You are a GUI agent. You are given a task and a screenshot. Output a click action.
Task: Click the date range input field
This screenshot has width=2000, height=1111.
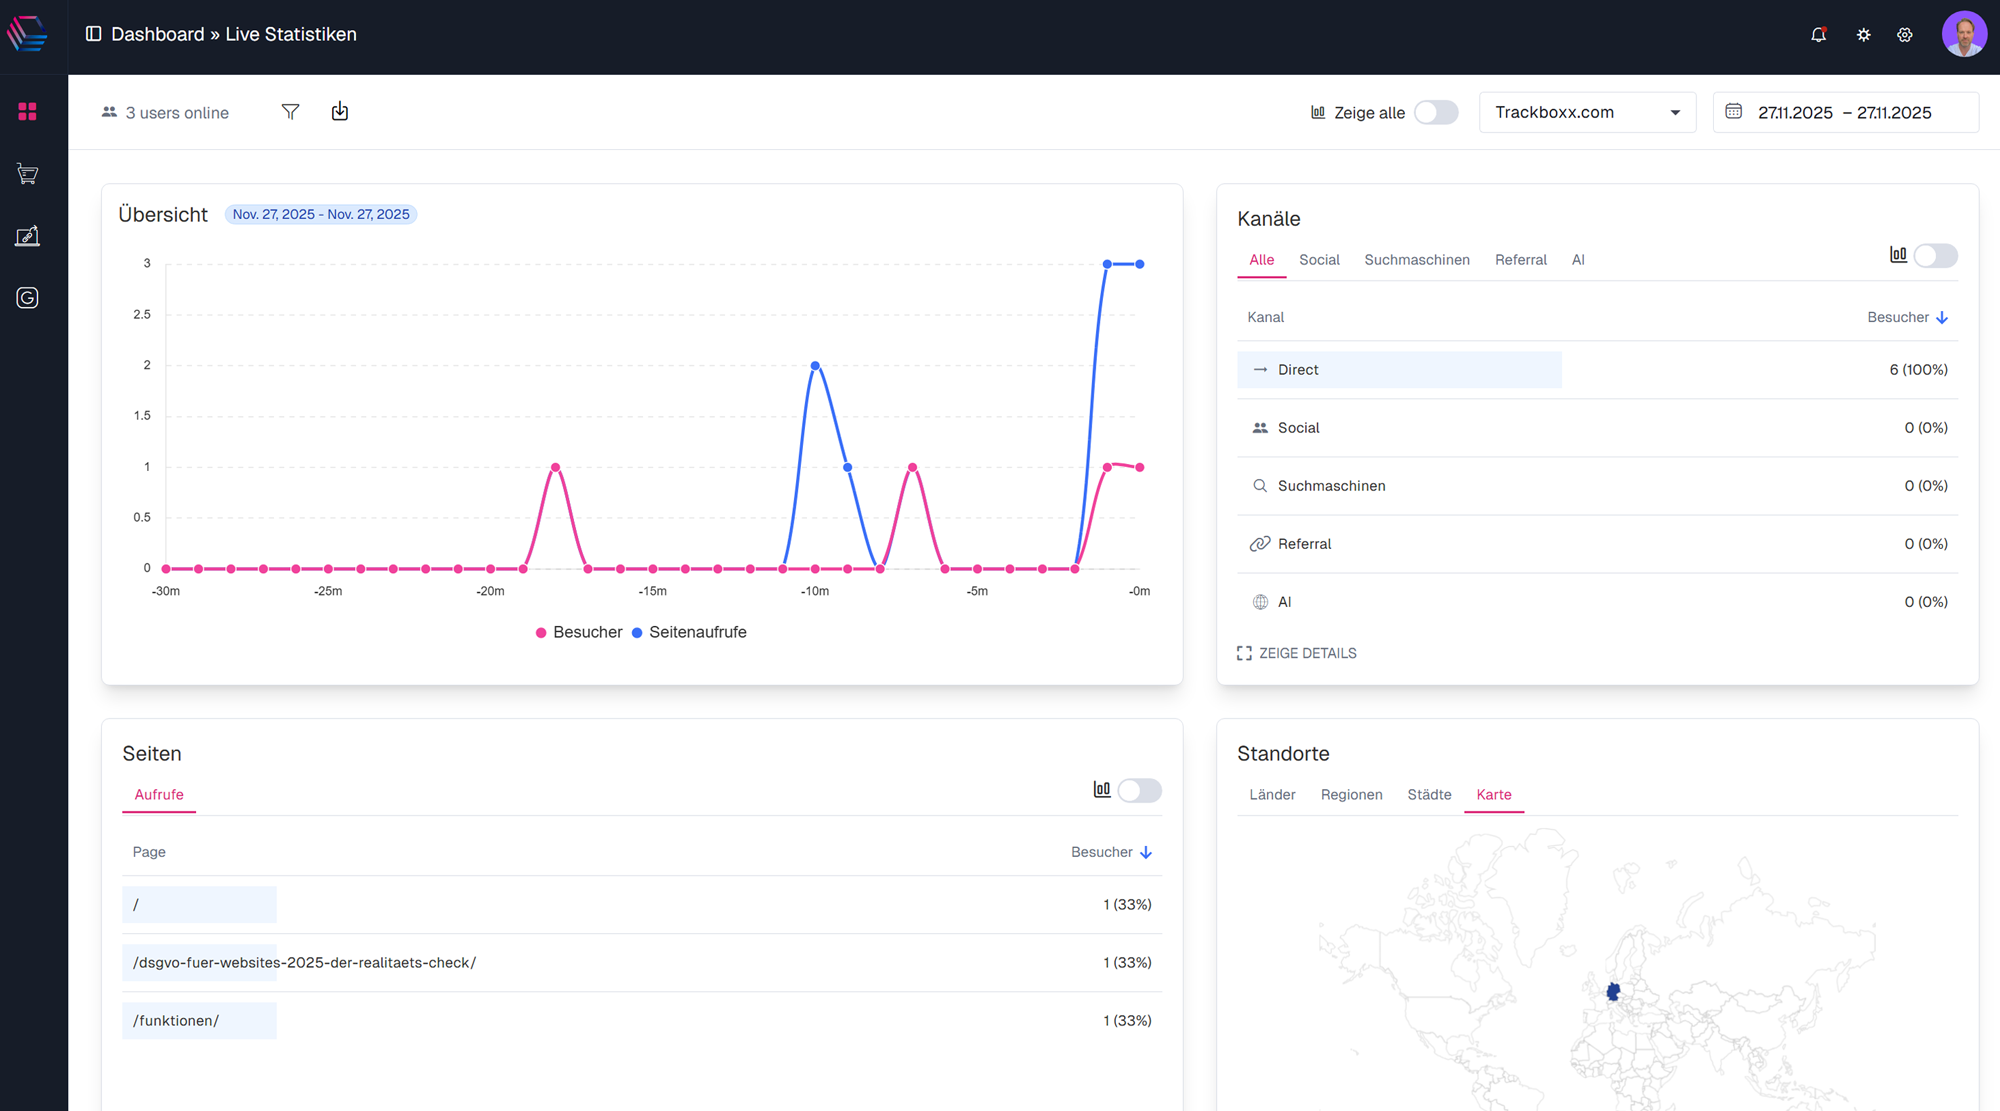pyautogui.click(x=1845, y=113)
